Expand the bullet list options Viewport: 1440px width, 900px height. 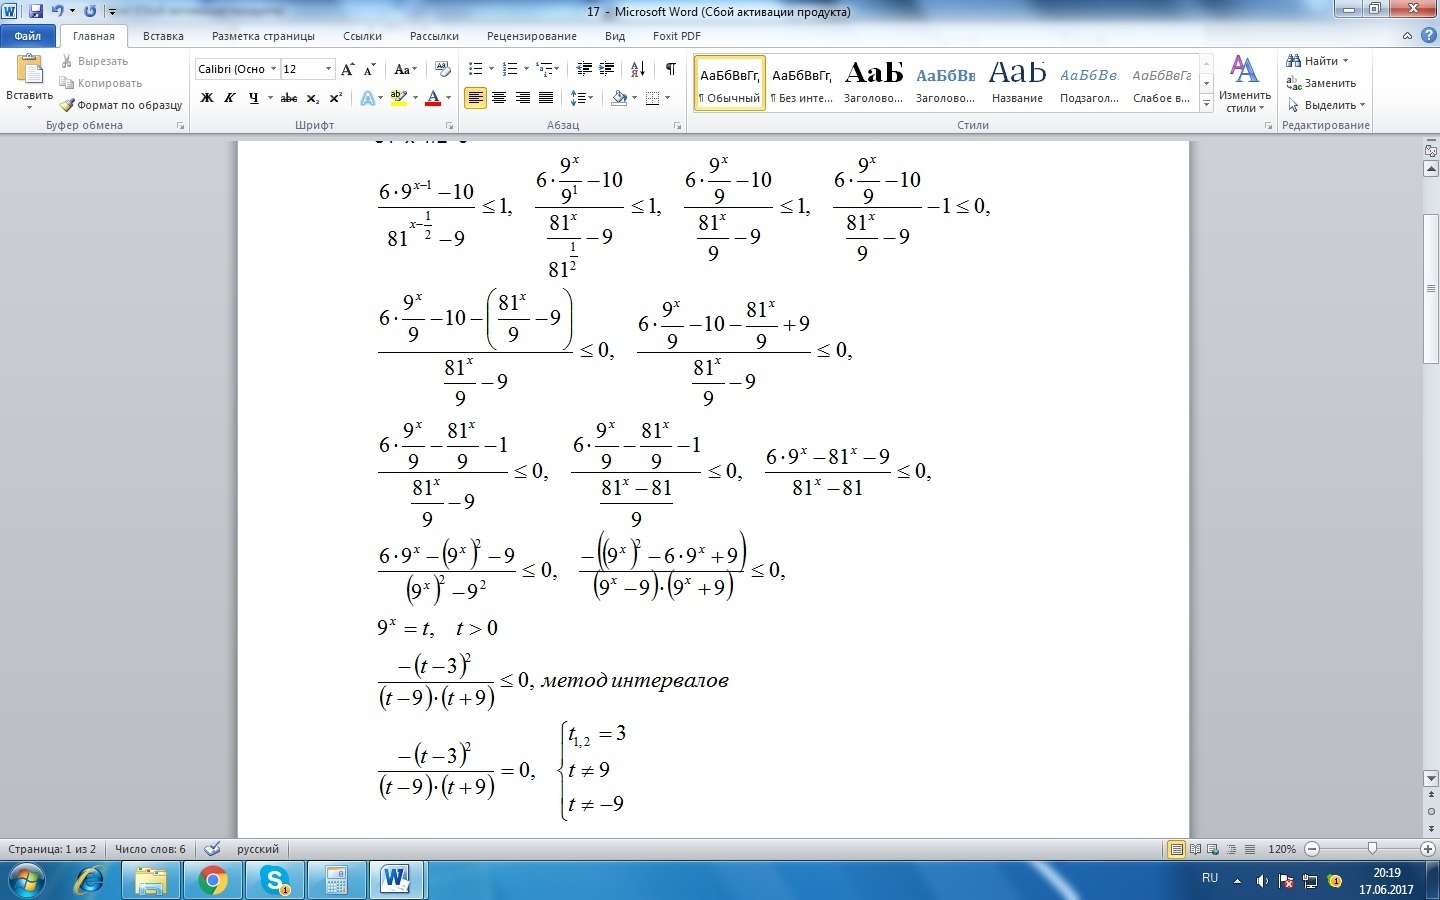click(x=491, y=69)
